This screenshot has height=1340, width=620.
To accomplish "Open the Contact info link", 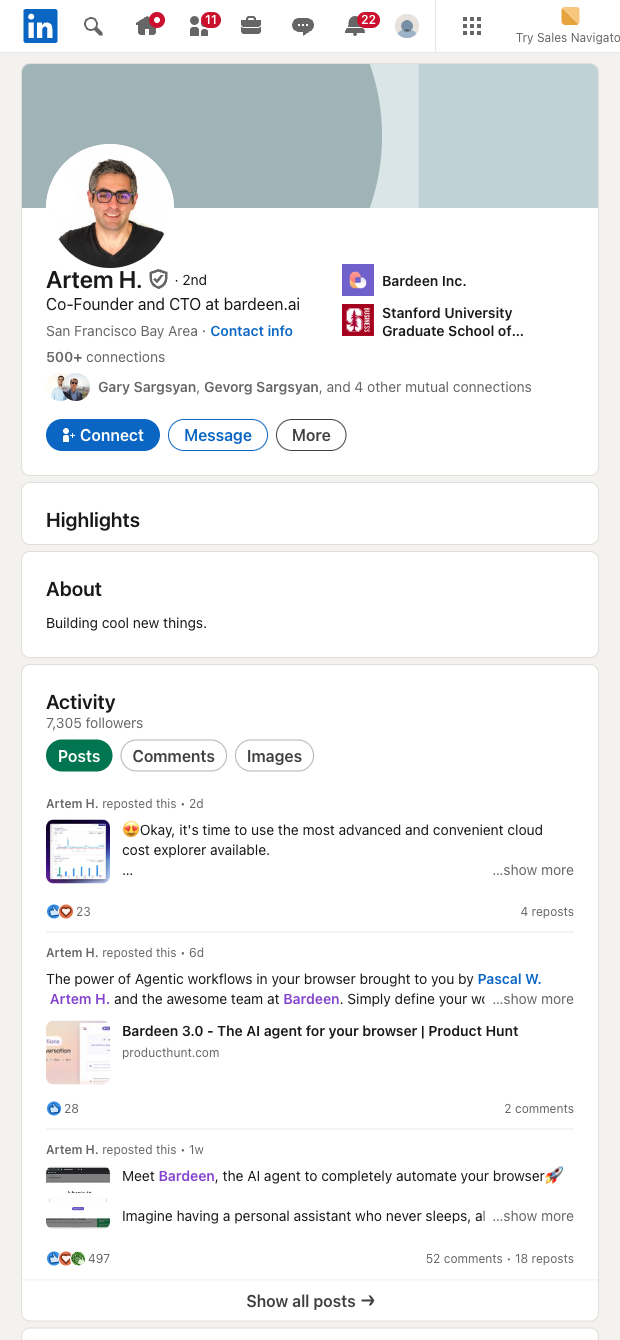I will pos(251,331).
